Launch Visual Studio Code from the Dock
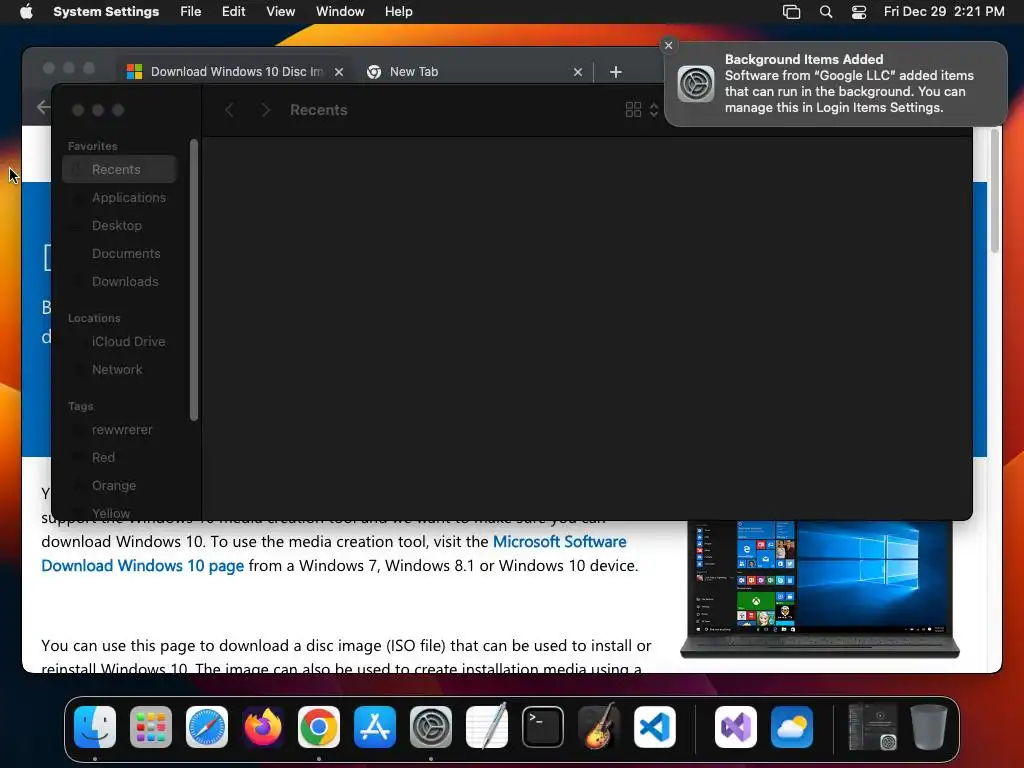Image resolution: width=1024 pixels, height=768 pixels. [x=655, y=727]
